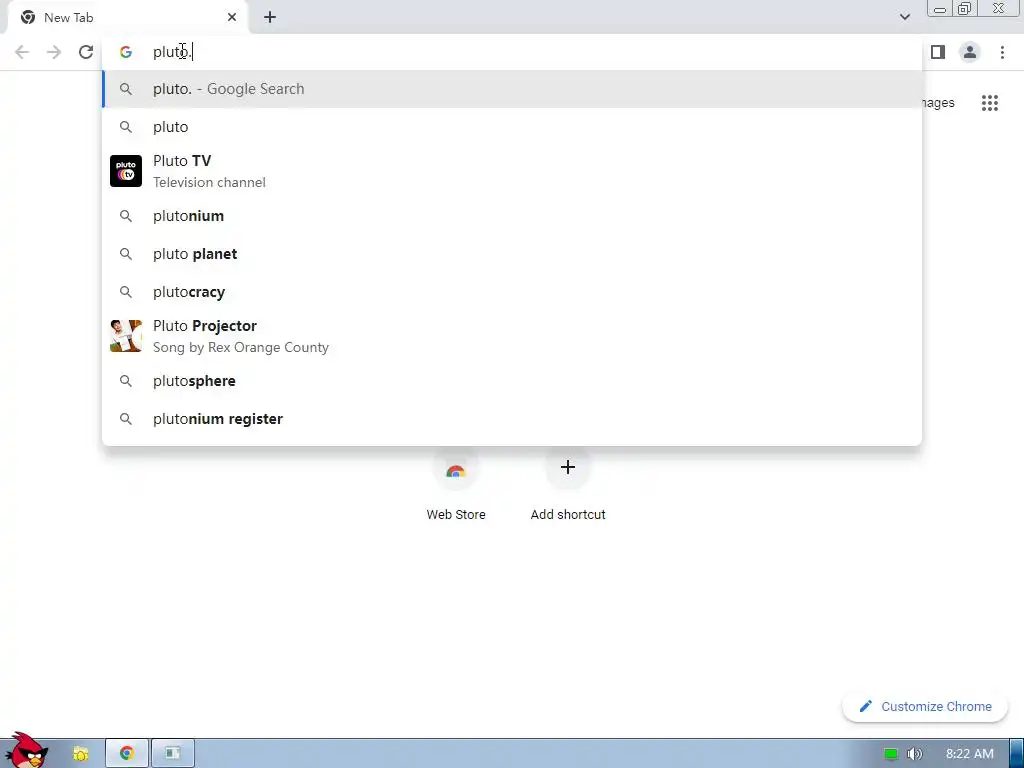Open the Google apps grid
This screenshot has width=1024, height=768.
click(x=990, y=103)
